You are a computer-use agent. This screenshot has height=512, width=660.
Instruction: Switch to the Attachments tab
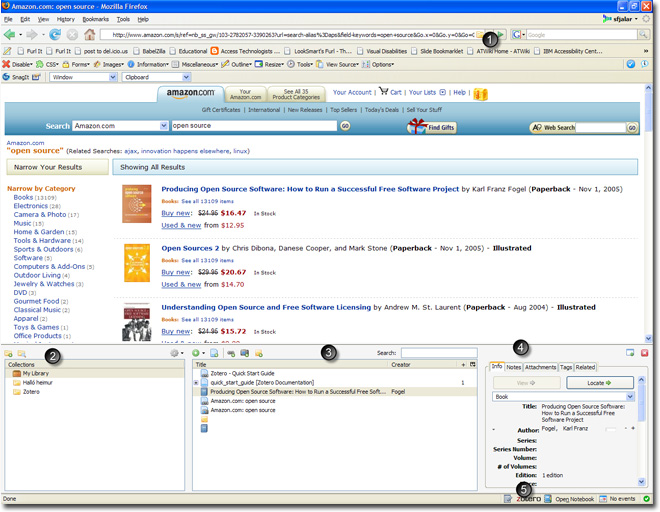coord(540,367)
